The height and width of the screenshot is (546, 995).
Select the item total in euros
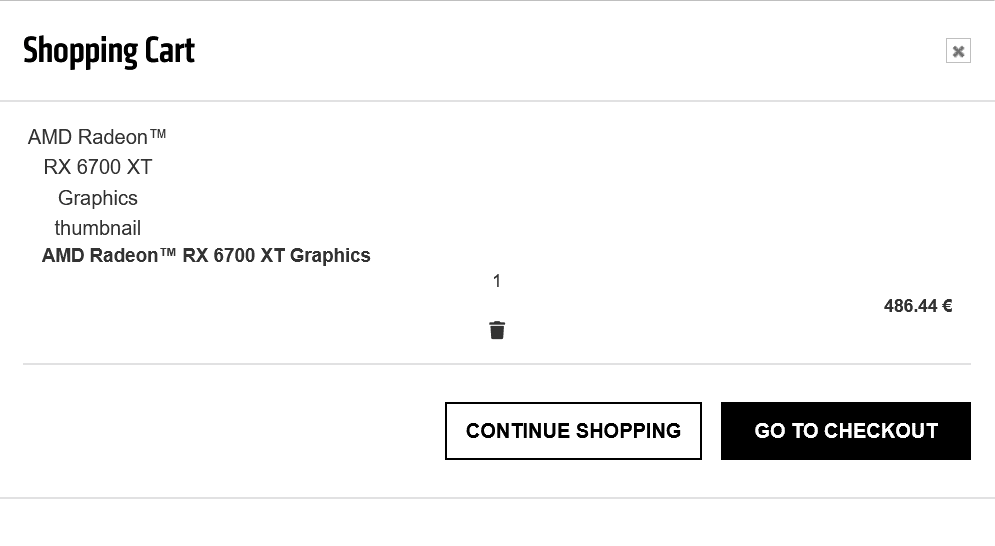click(x=917, y=306)
